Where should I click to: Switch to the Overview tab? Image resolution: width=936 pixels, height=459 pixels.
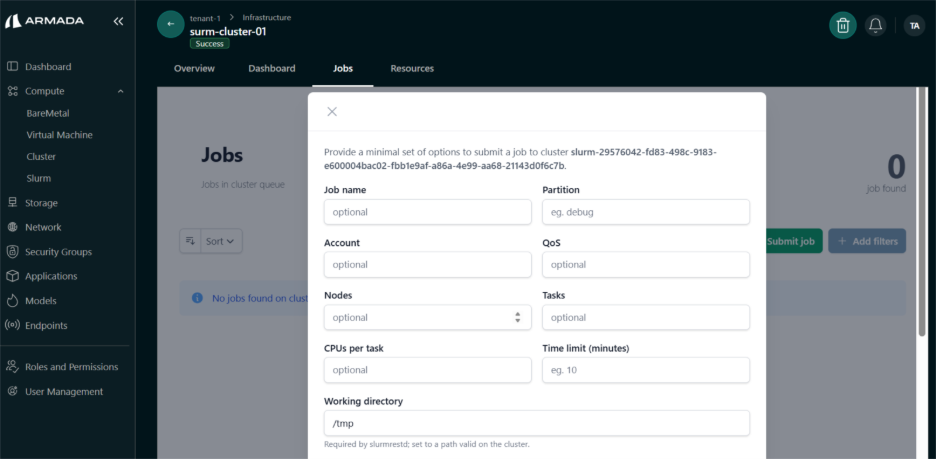(194, 68)
